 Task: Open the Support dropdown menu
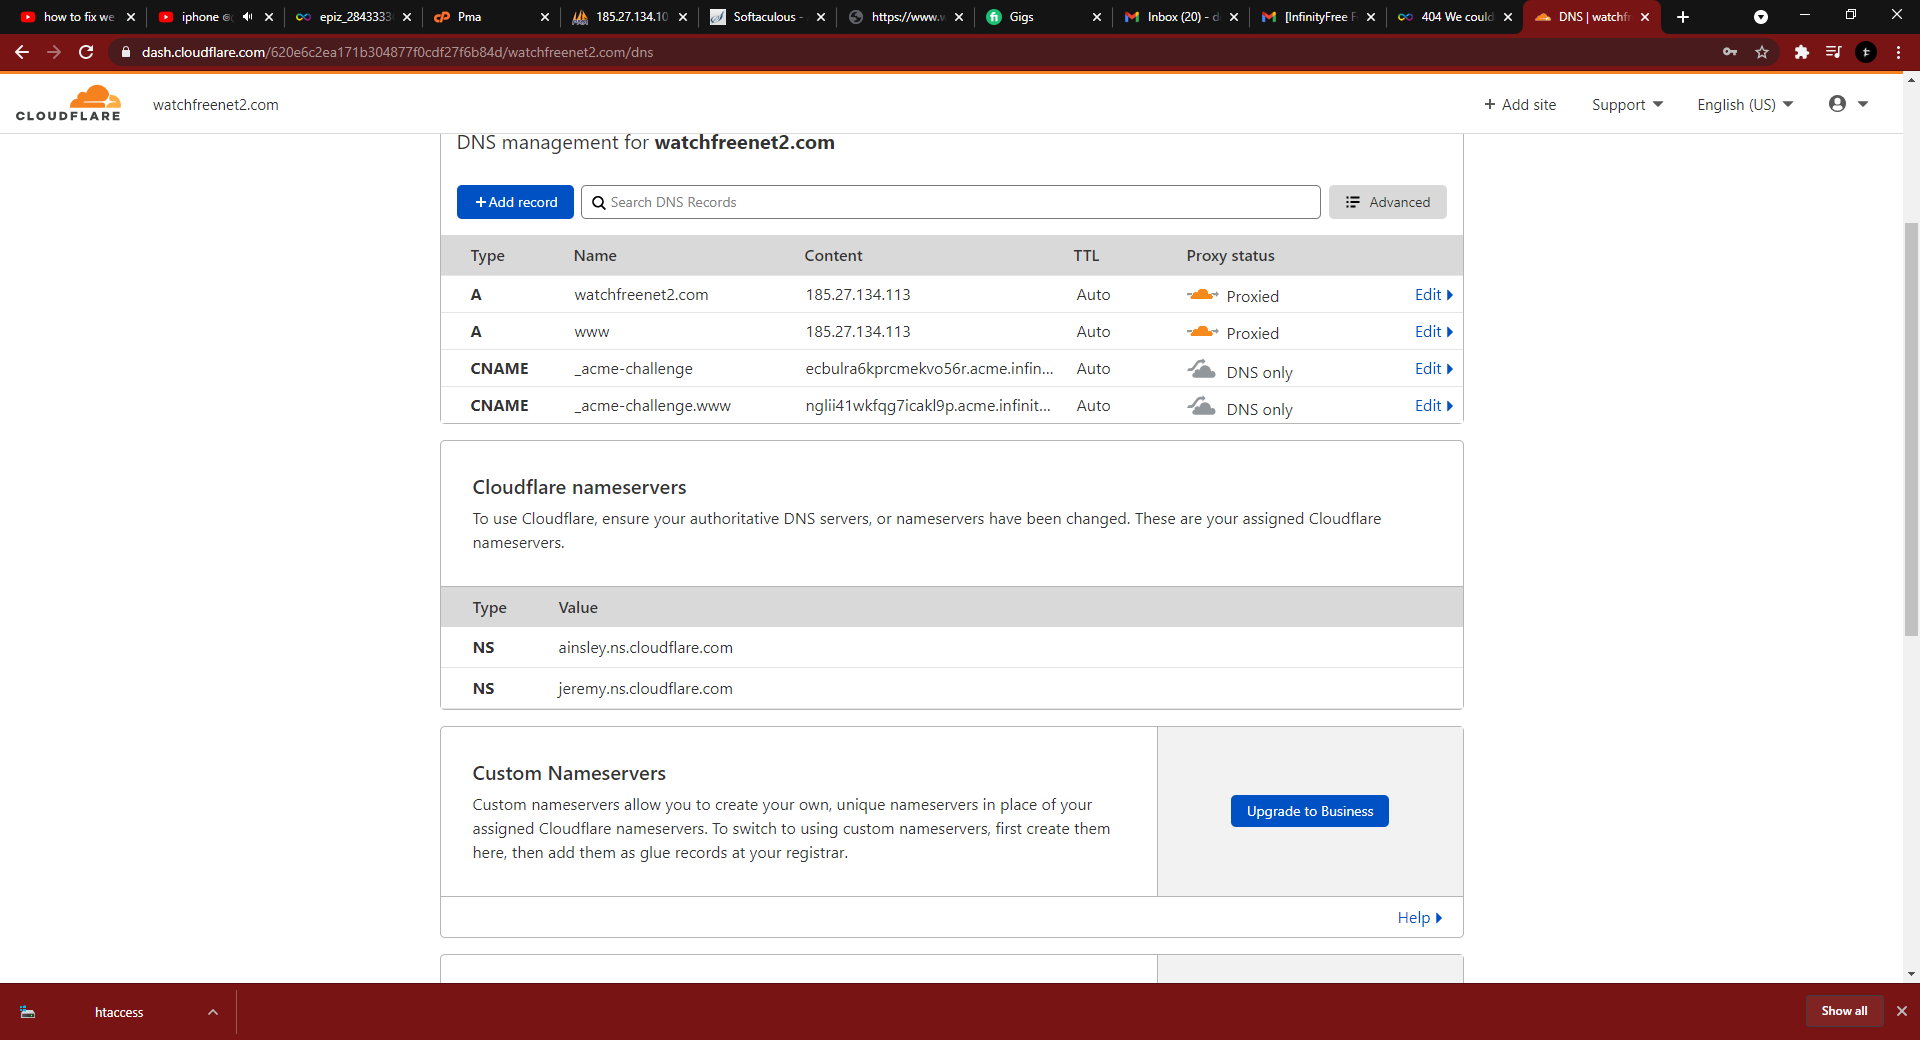(x=1627, y=105)
